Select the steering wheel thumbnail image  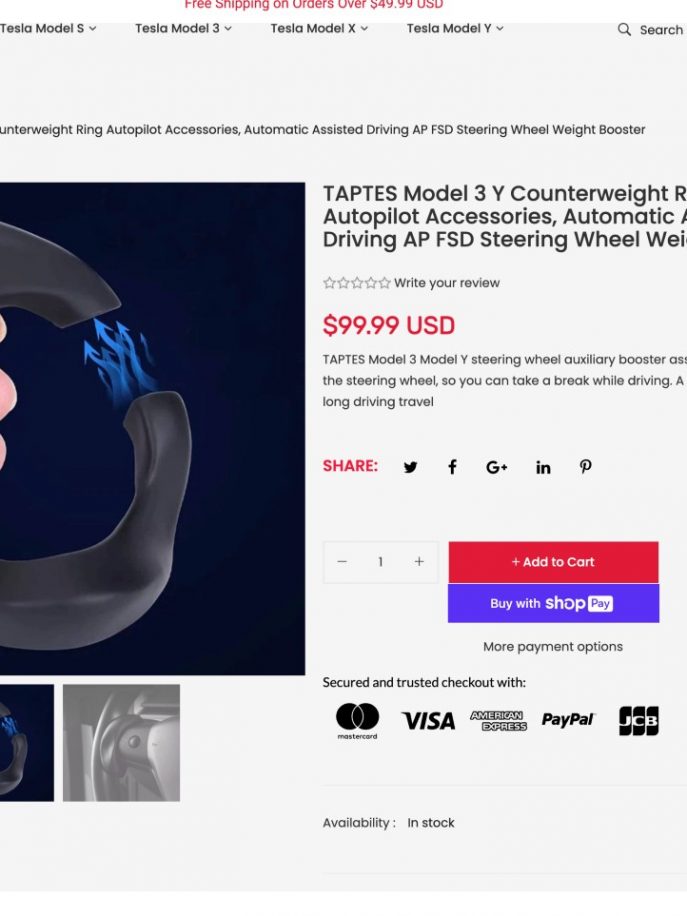[122, 742]
